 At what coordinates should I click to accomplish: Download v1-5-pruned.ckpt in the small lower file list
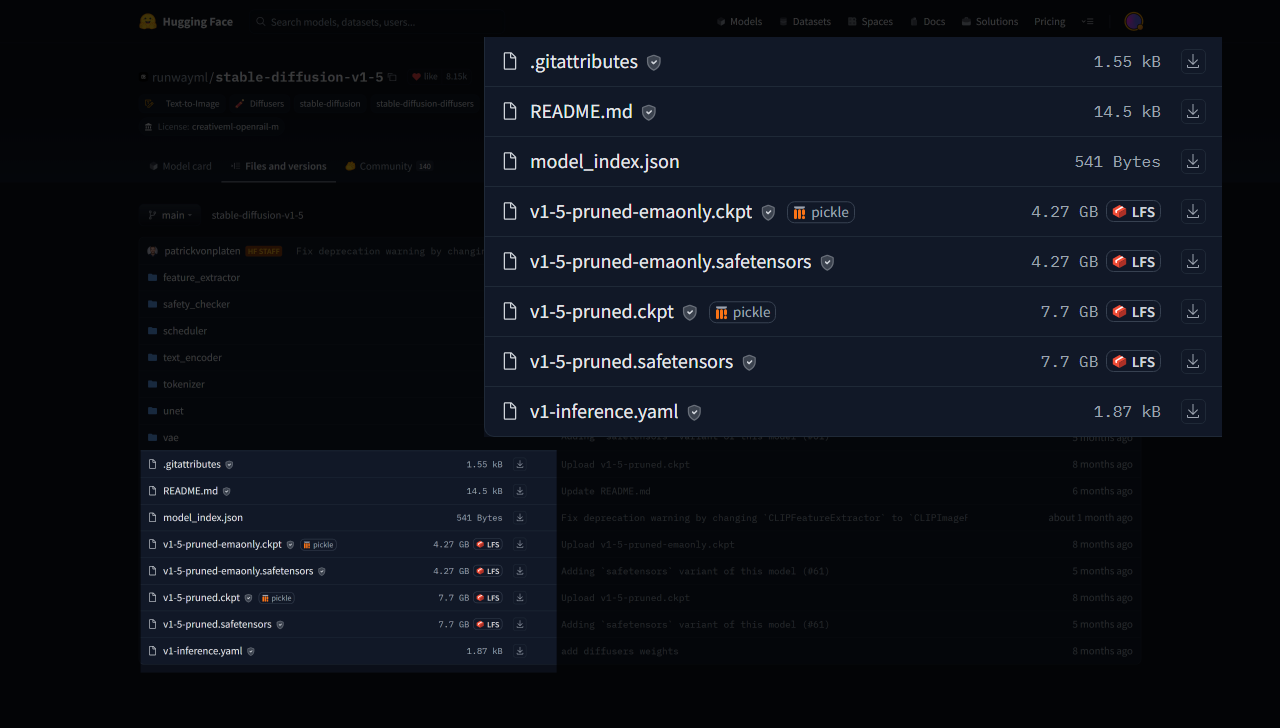click(x=520, y=598)
